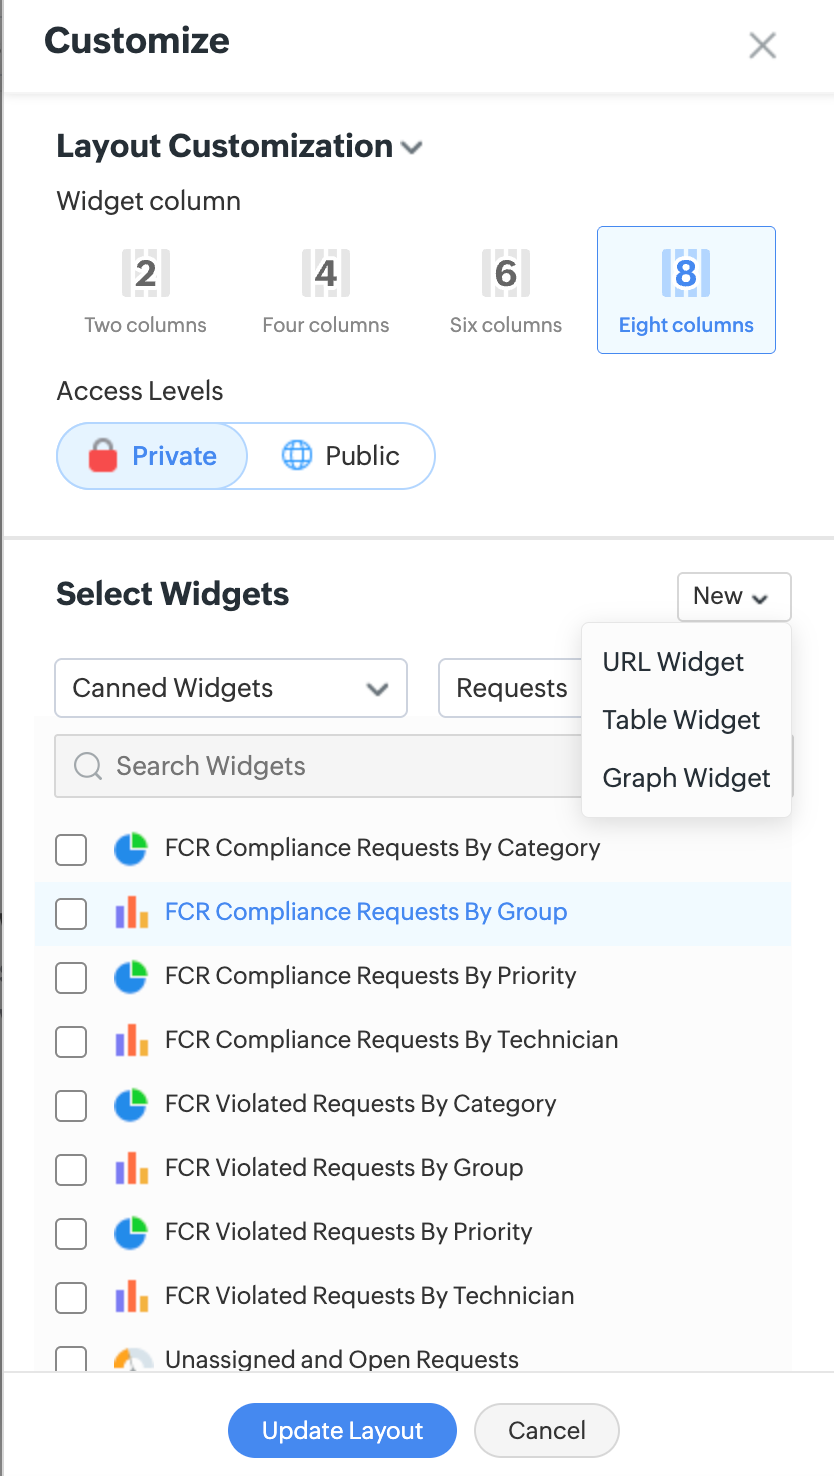Select the Eight columns layout icon
Viewport: 834px width, 1476px height.
point(686,274)
